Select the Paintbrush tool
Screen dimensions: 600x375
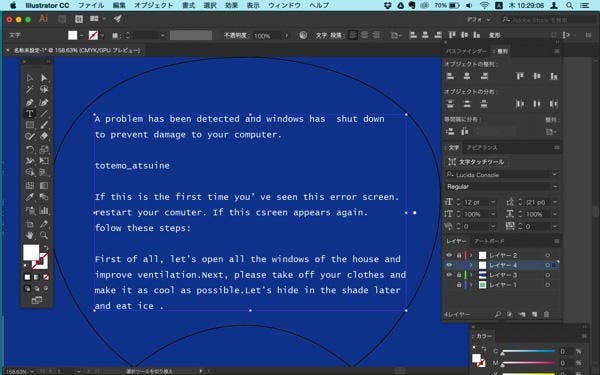tap(44, 125)
